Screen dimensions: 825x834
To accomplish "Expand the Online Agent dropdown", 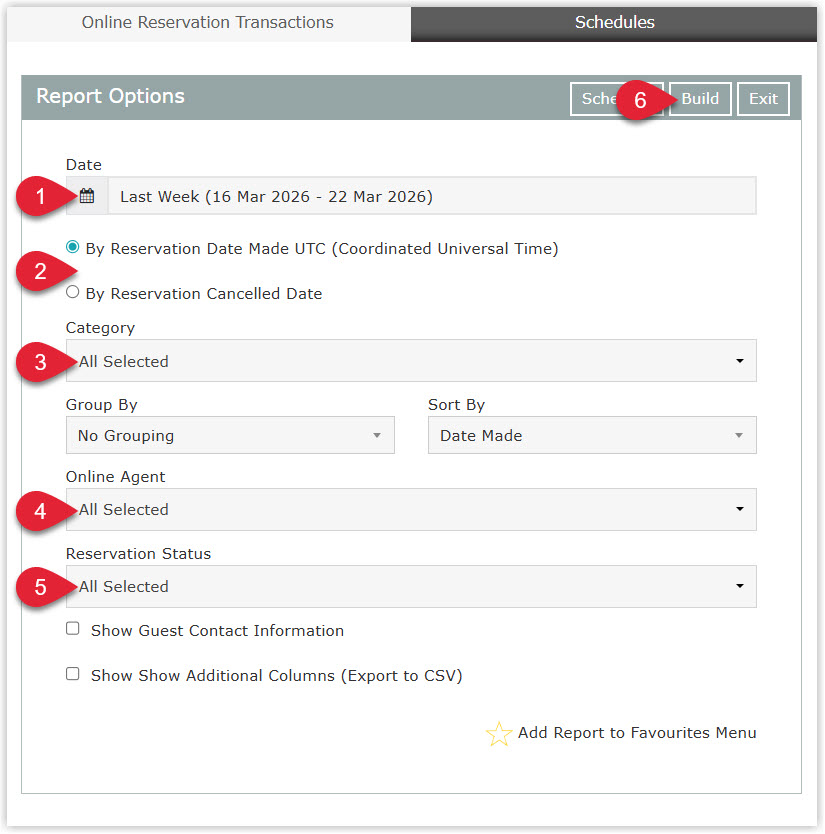I will (411, 510).
